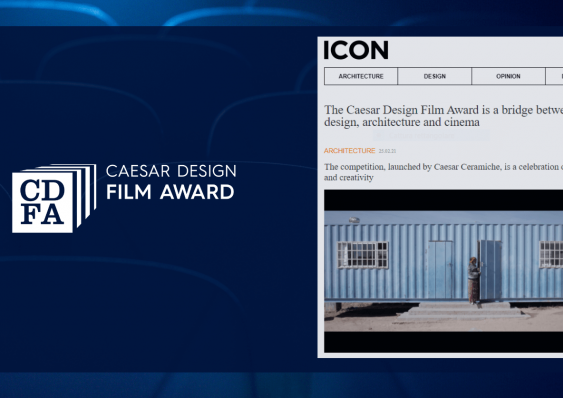Open the Architecture navigation tab

point(361,76)
